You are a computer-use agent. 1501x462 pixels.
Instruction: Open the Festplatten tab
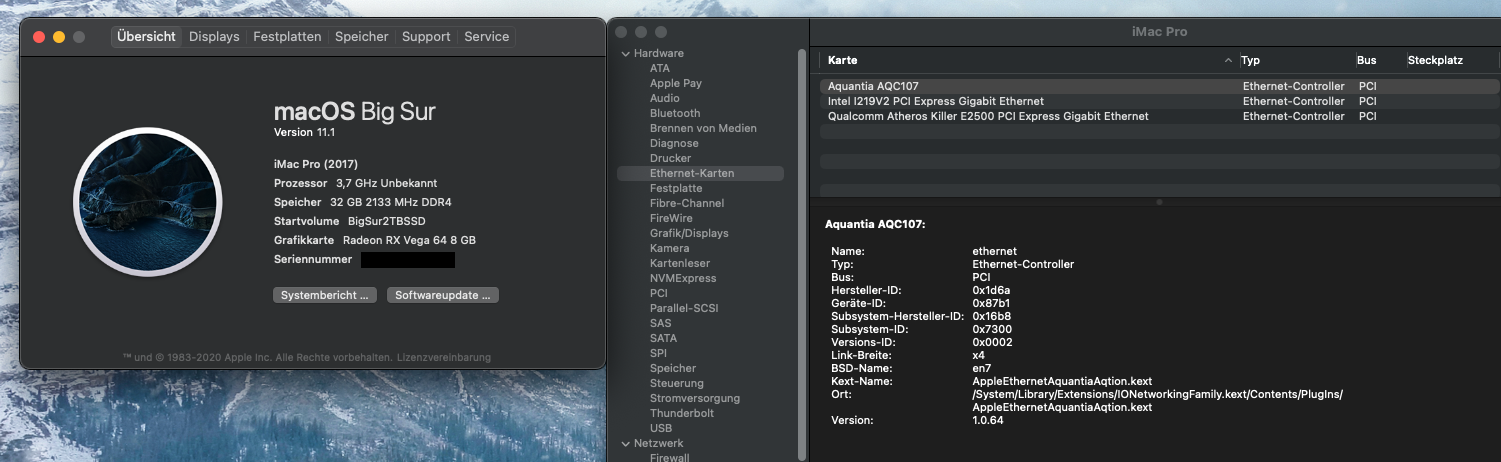[287, 37]
